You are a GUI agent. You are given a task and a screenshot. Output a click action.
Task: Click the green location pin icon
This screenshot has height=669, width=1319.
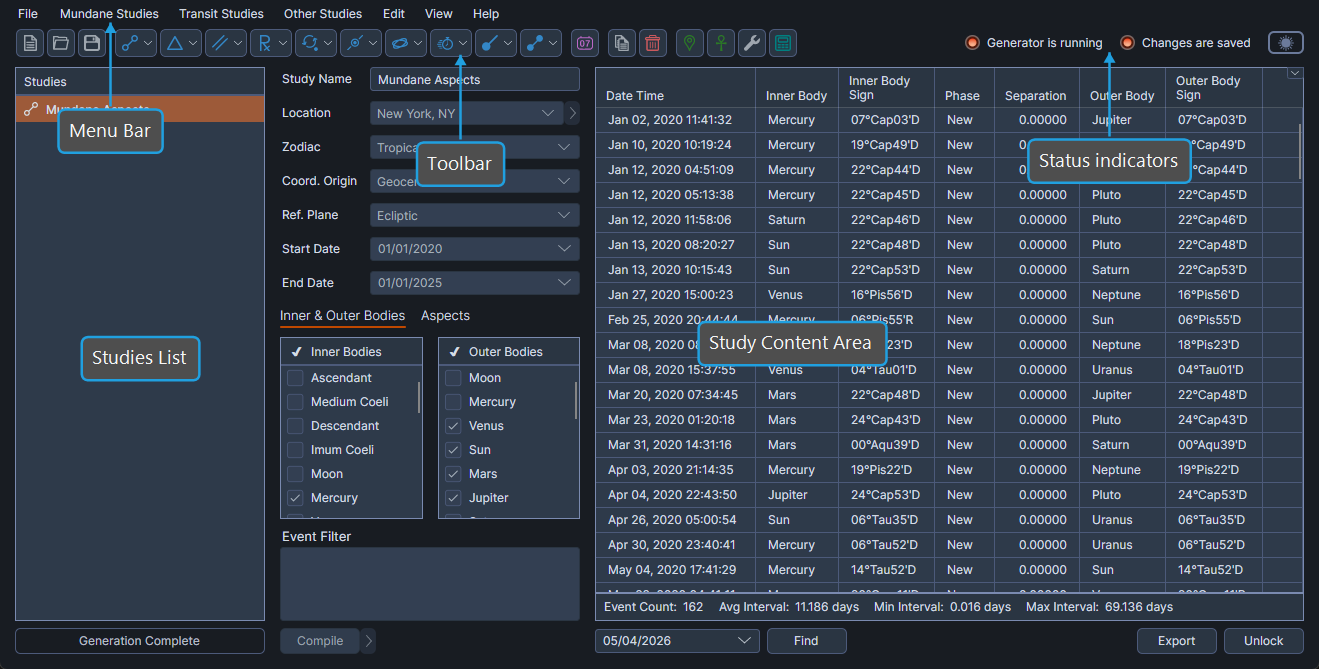pos(690,43)
